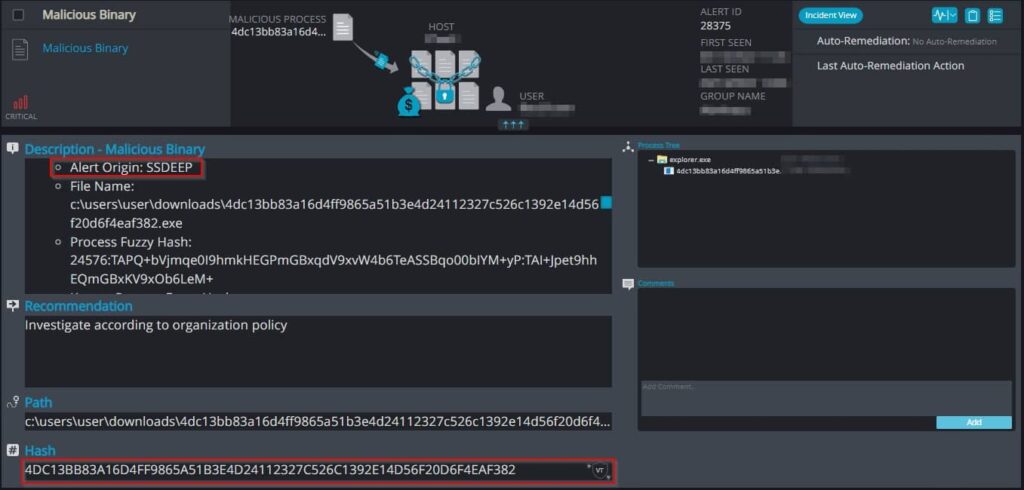
Task: Tick the Malicious Binary alert checkbox
Action: [x=19, y=15]
